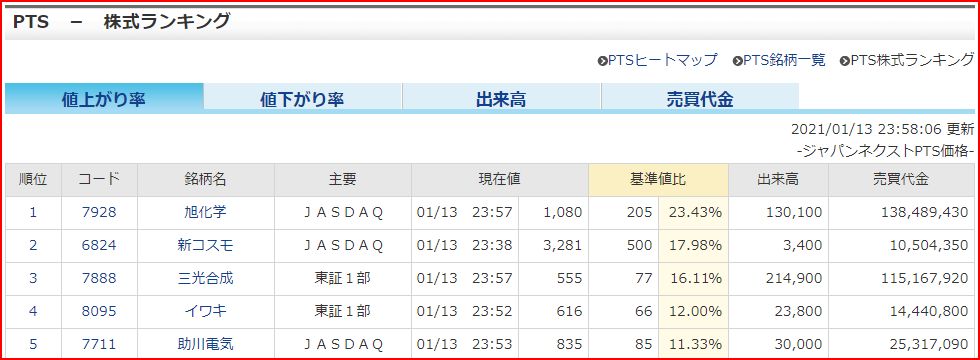This screenshot has width=980, height=360.
Task: Open the PTSヒートマップ link
Action: 658,60
